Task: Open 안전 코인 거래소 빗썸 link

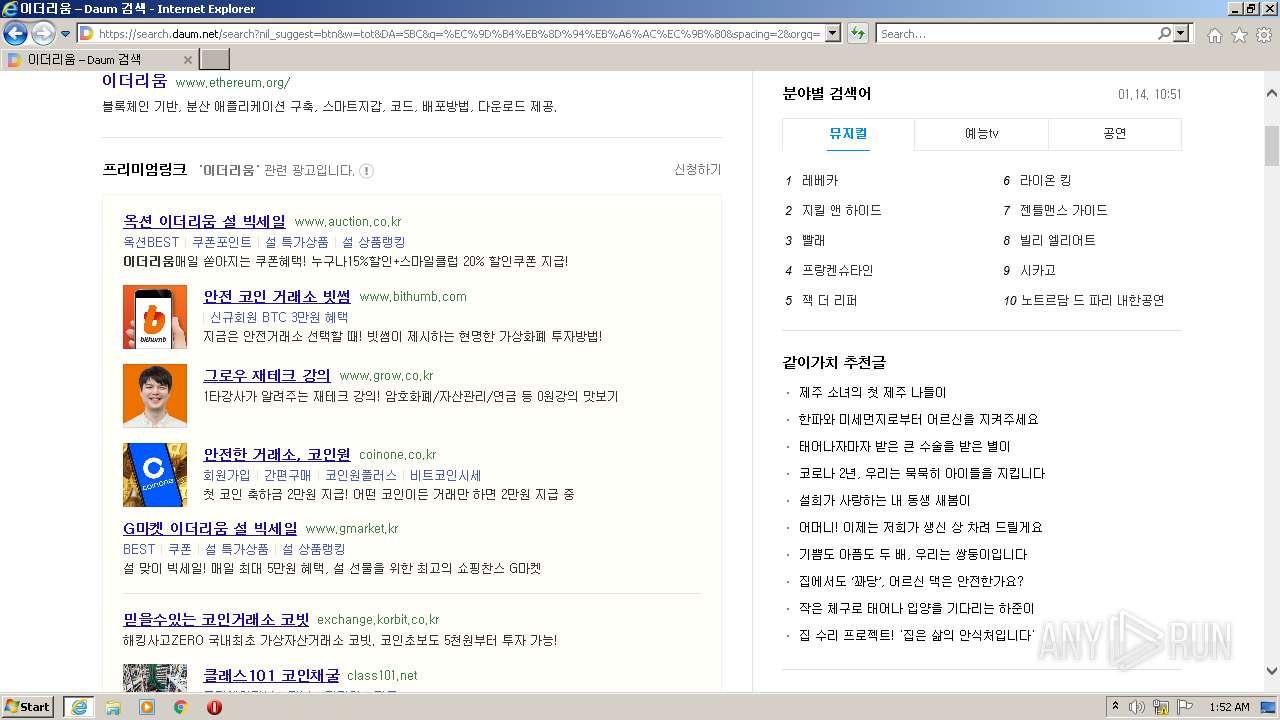Action: 277,296
